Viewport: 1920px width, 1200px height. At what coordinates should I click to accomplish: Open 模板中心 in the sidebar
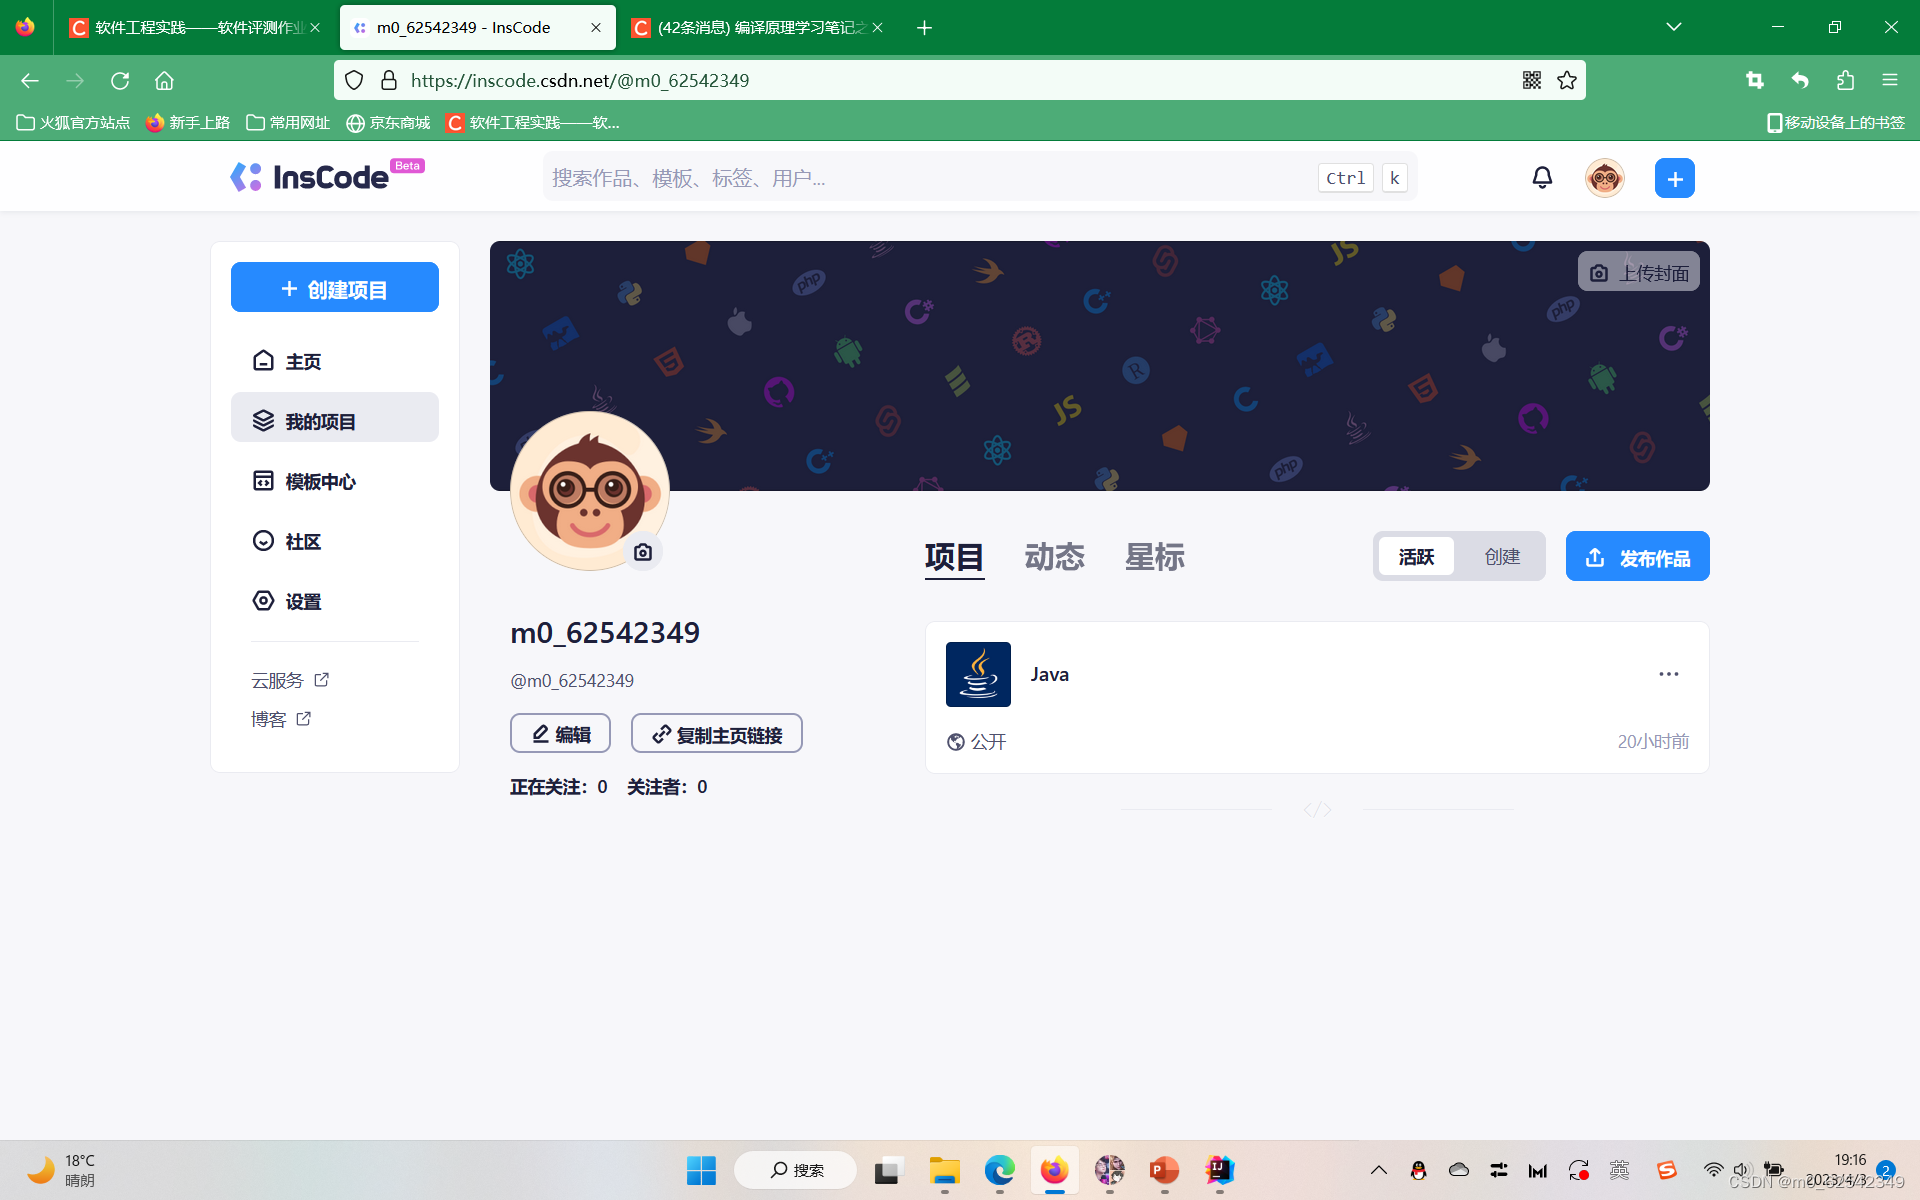[320, 481]
